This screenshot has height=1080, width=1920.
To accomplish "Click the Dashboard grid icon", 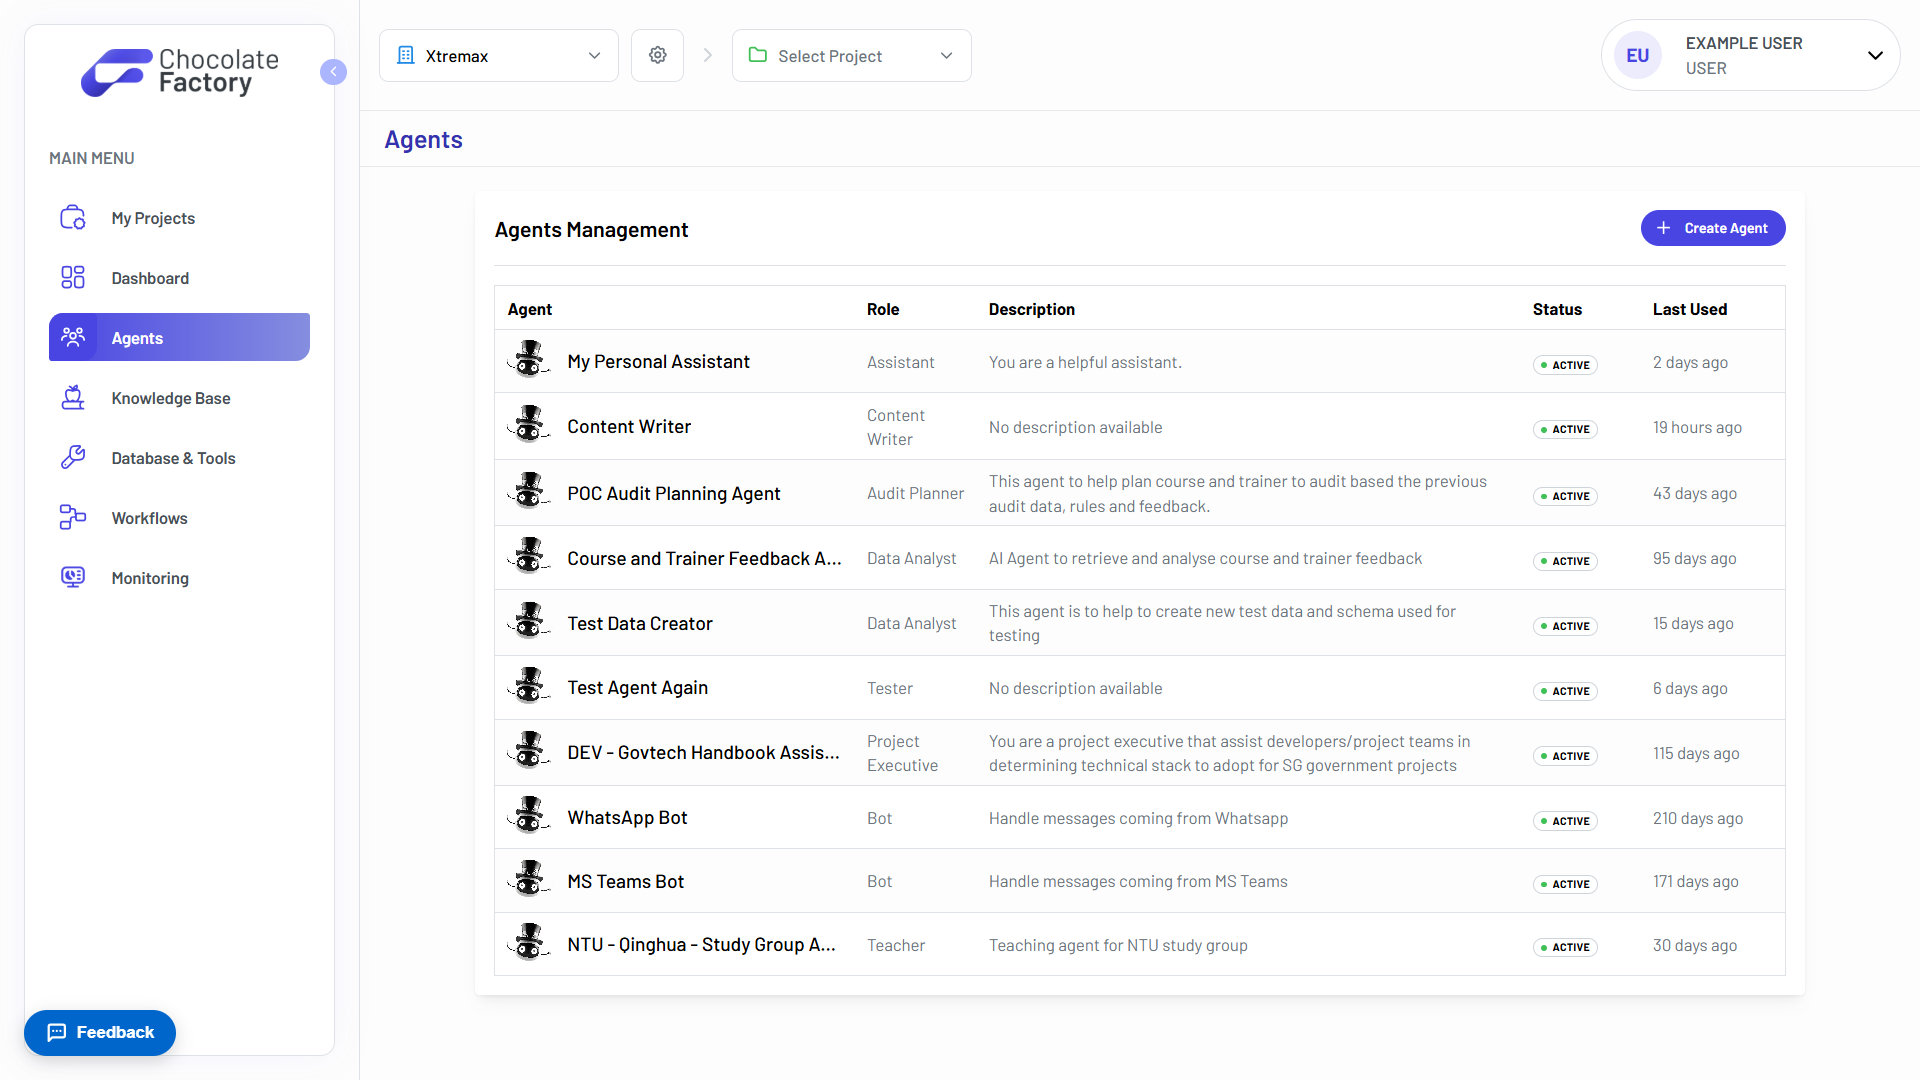I will tap(73, 278).
